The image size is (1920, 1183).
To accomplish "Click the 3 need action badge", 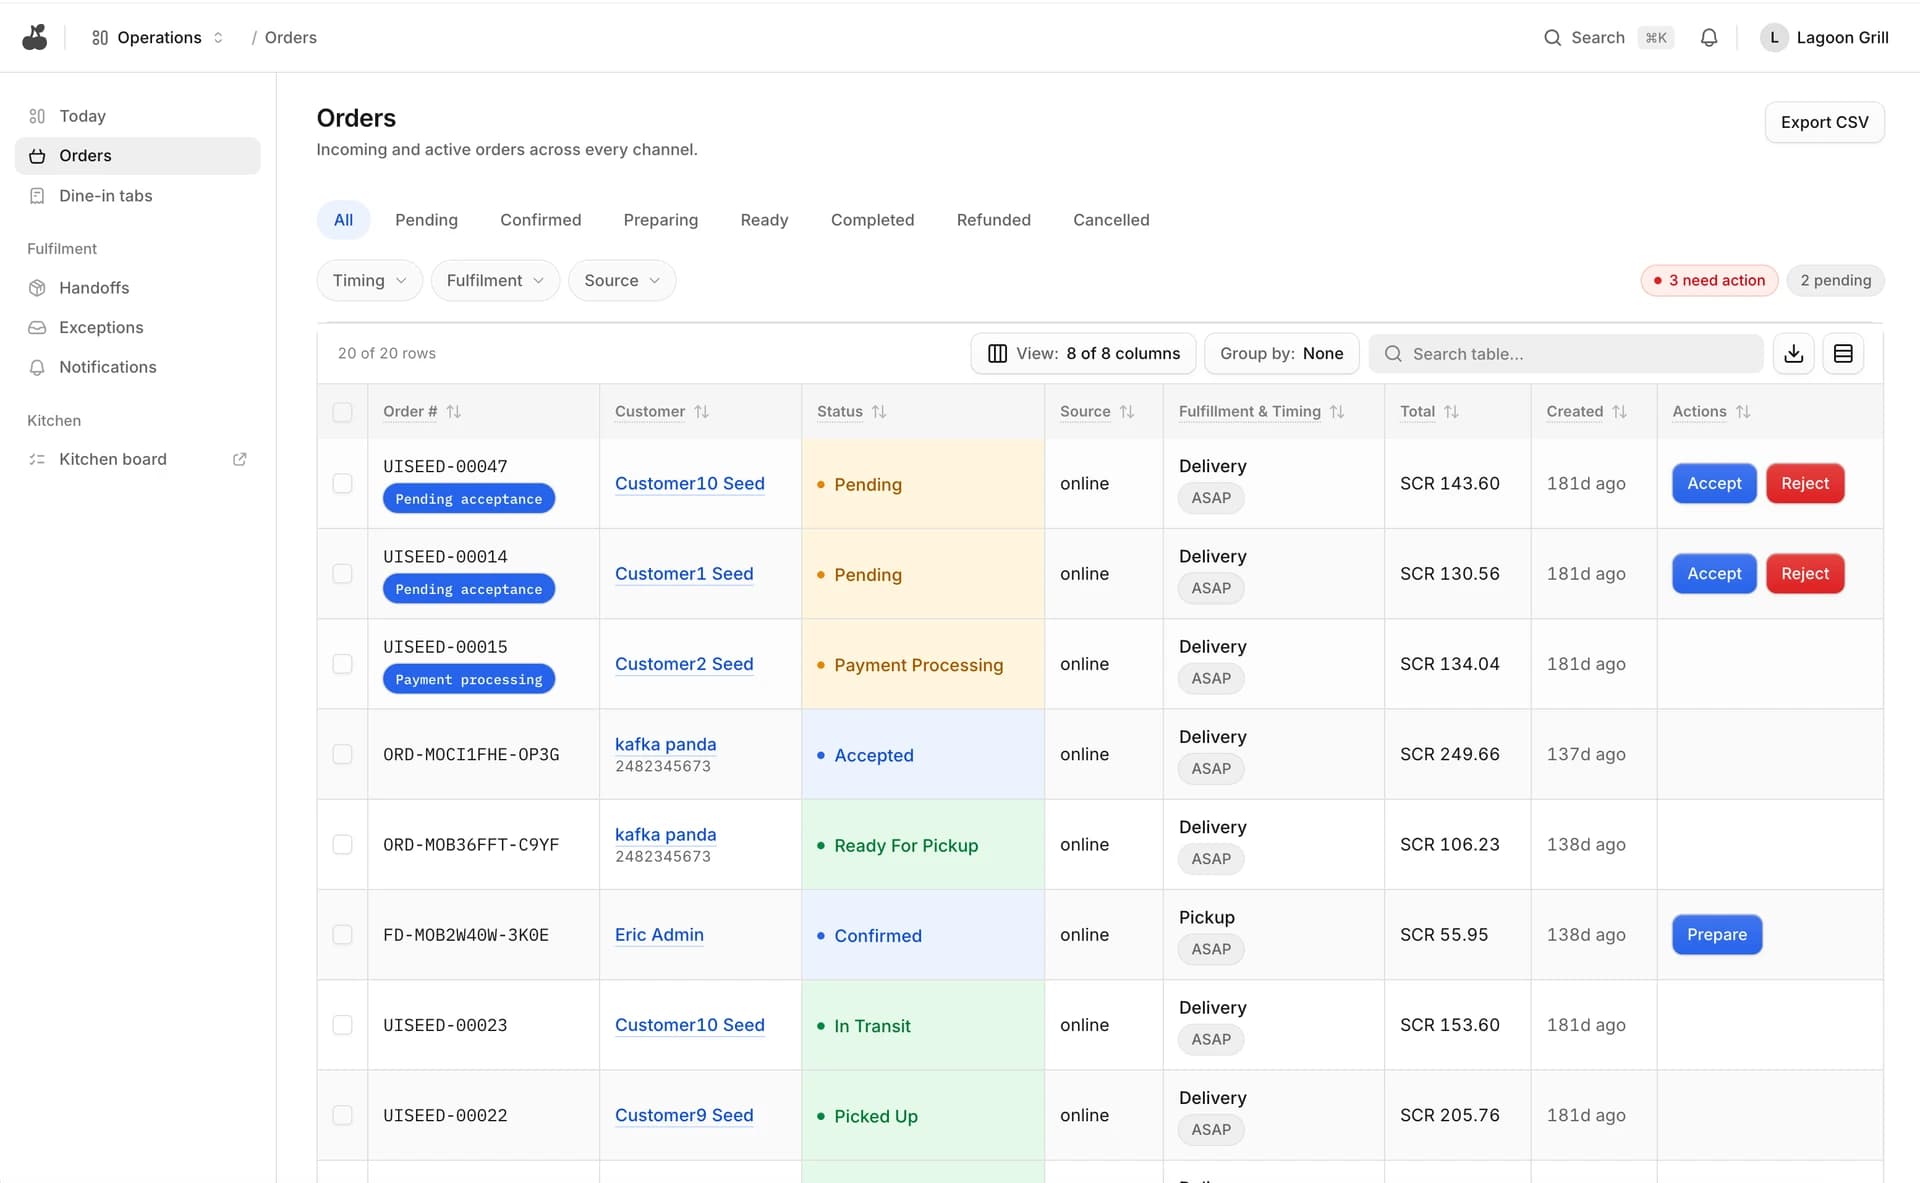I will pos(1709,280).
